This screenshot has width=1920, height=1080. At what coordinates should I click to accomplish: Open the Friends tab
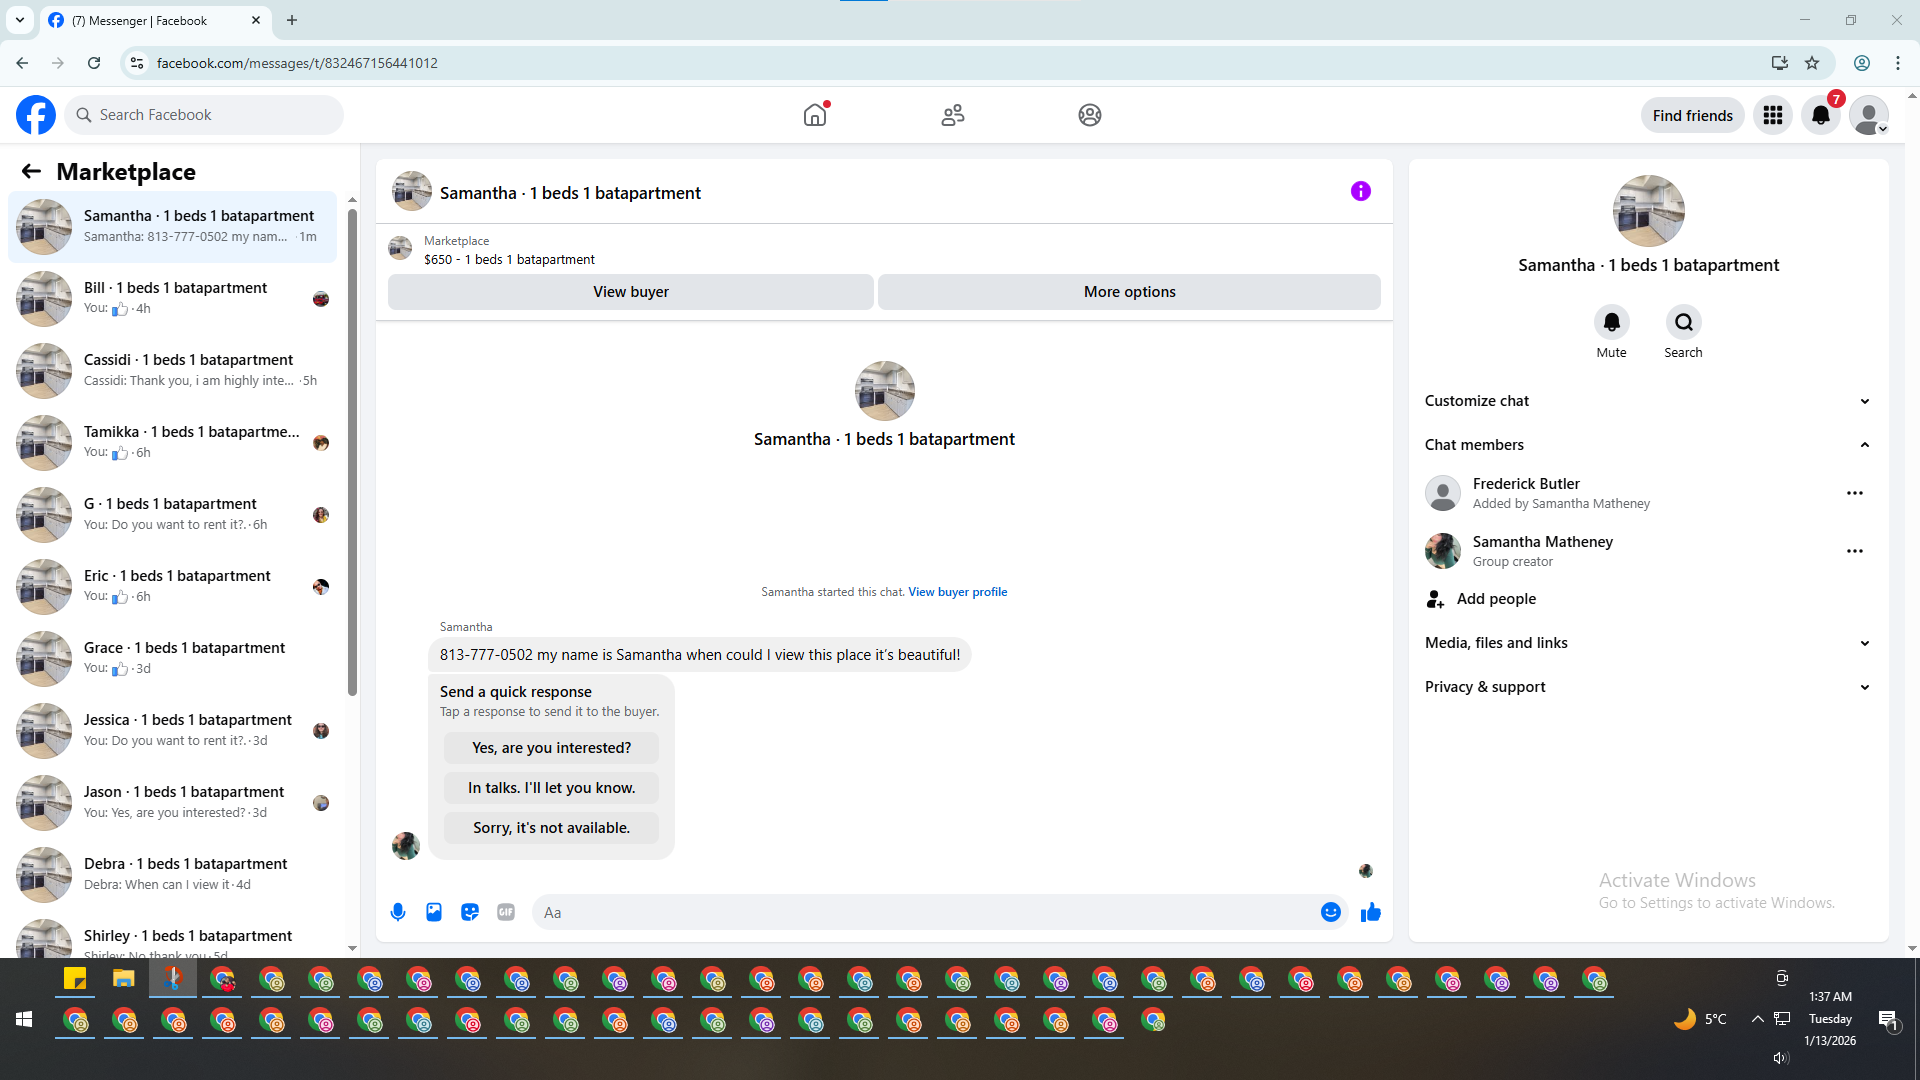pyautogui.click(x=952, y=116)
